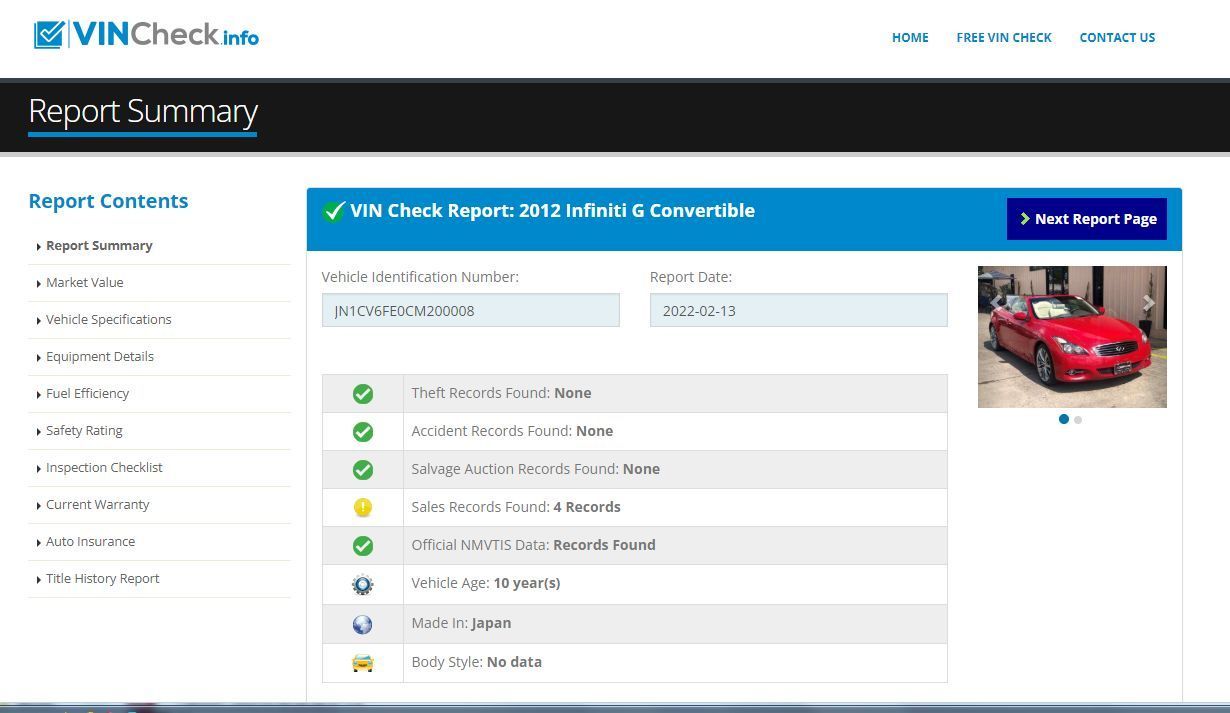Open the Vehicle Specifications section

click(x=108, y=319)
